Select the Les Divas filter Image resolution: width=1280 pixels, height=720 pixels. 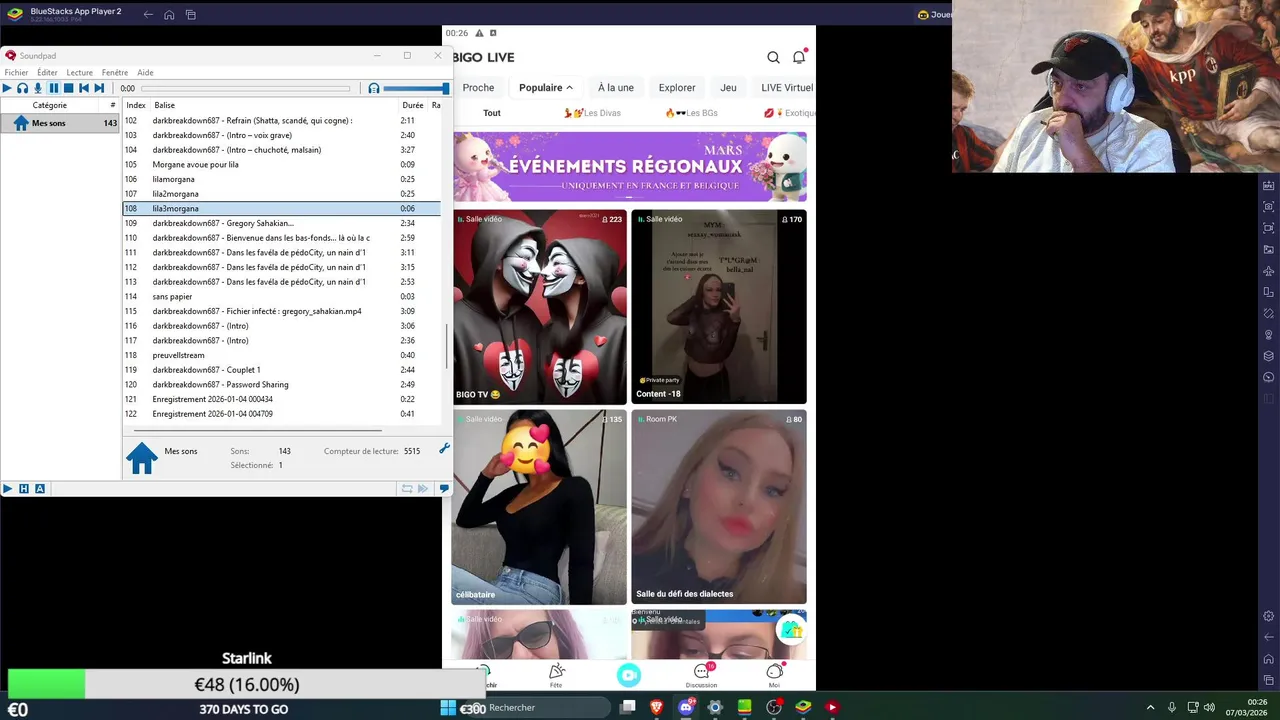pos(592,113)
